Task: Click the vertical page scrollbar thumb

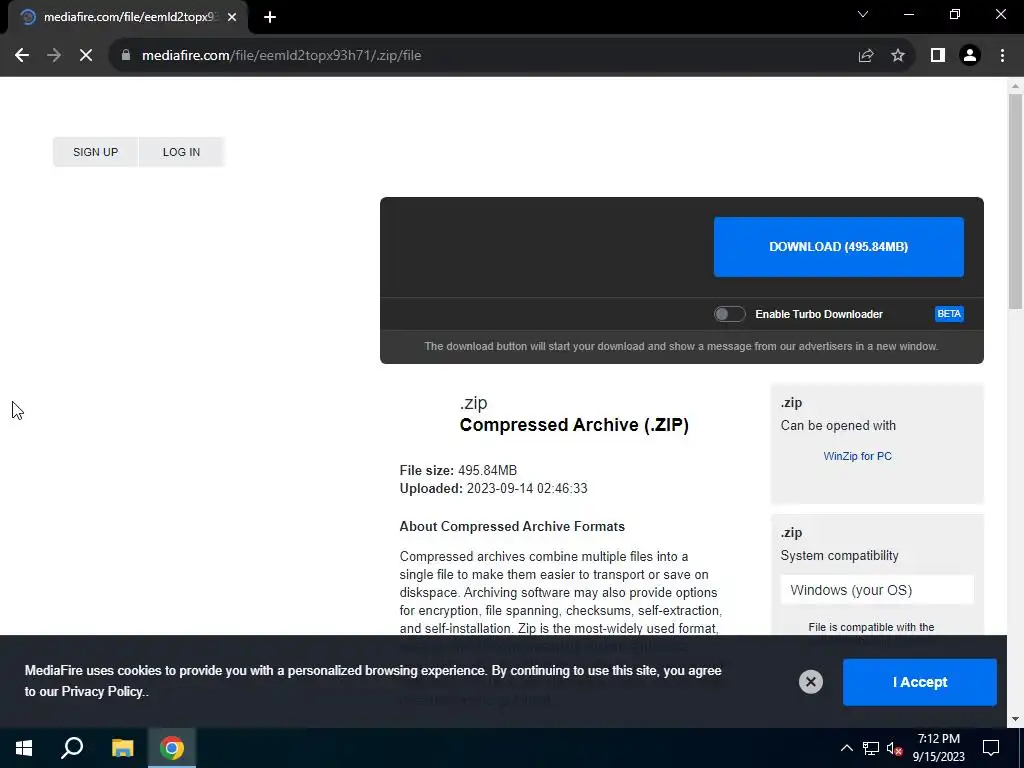Action: point(1015,201)
